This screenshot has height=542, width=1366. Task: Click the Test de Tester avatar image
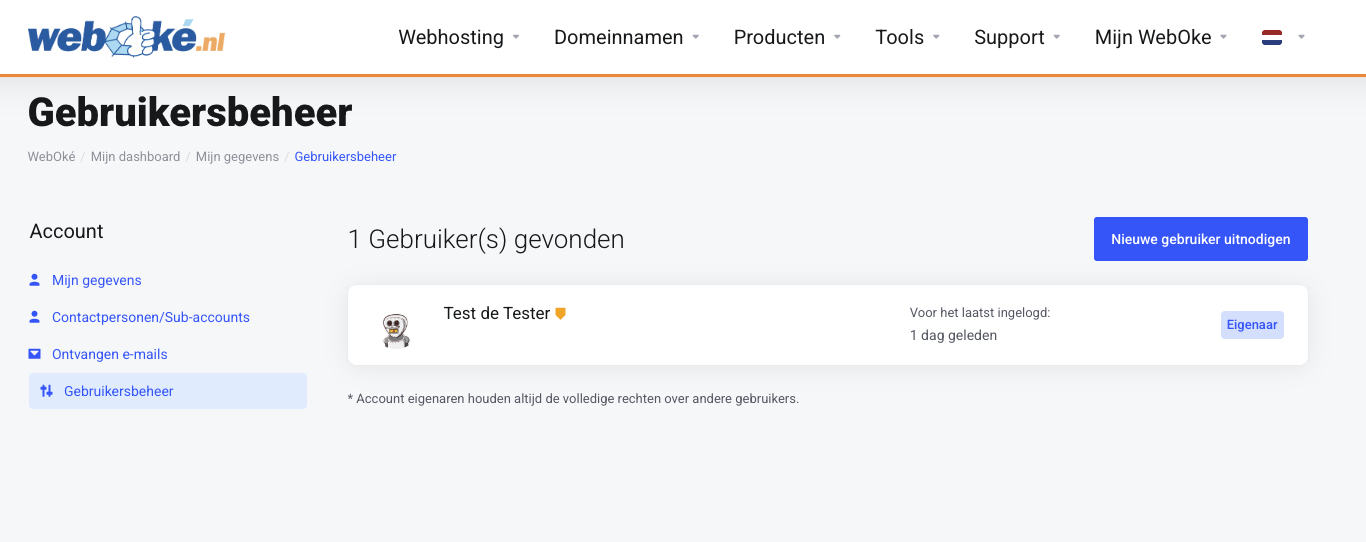[x=397, y=329]
